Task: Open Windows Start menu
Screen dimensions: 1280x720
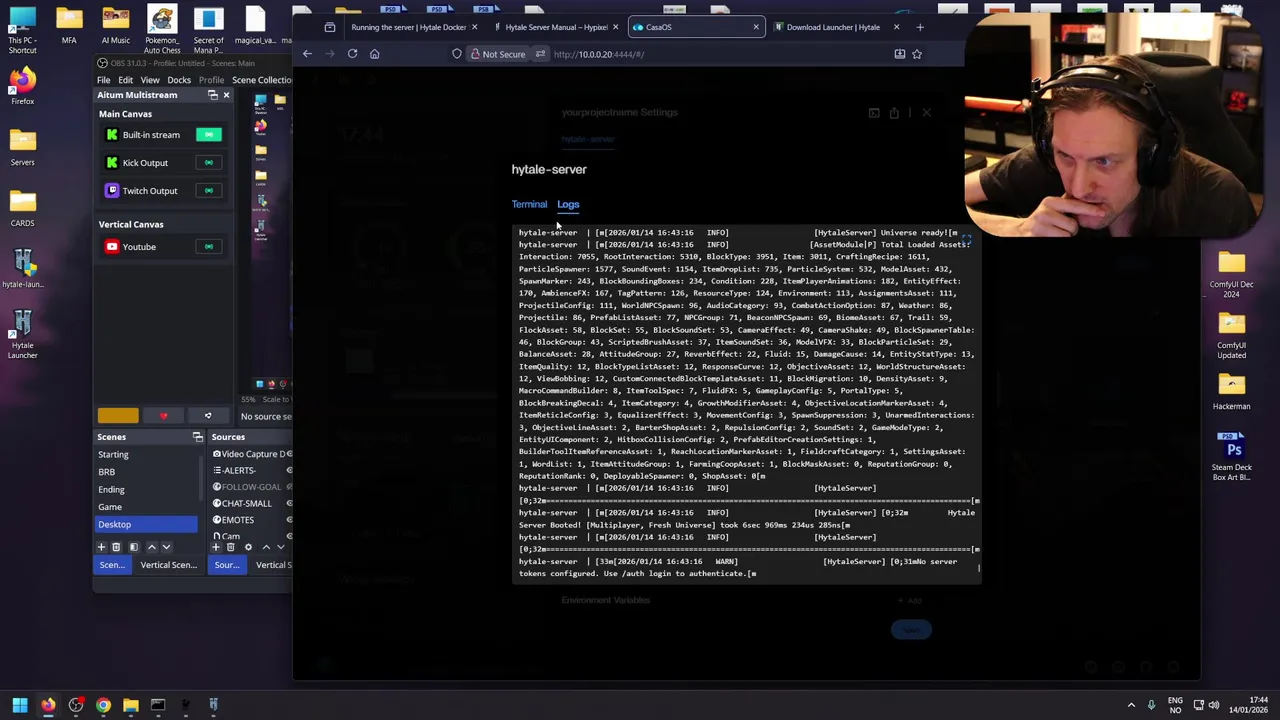Action: (19, 705)
